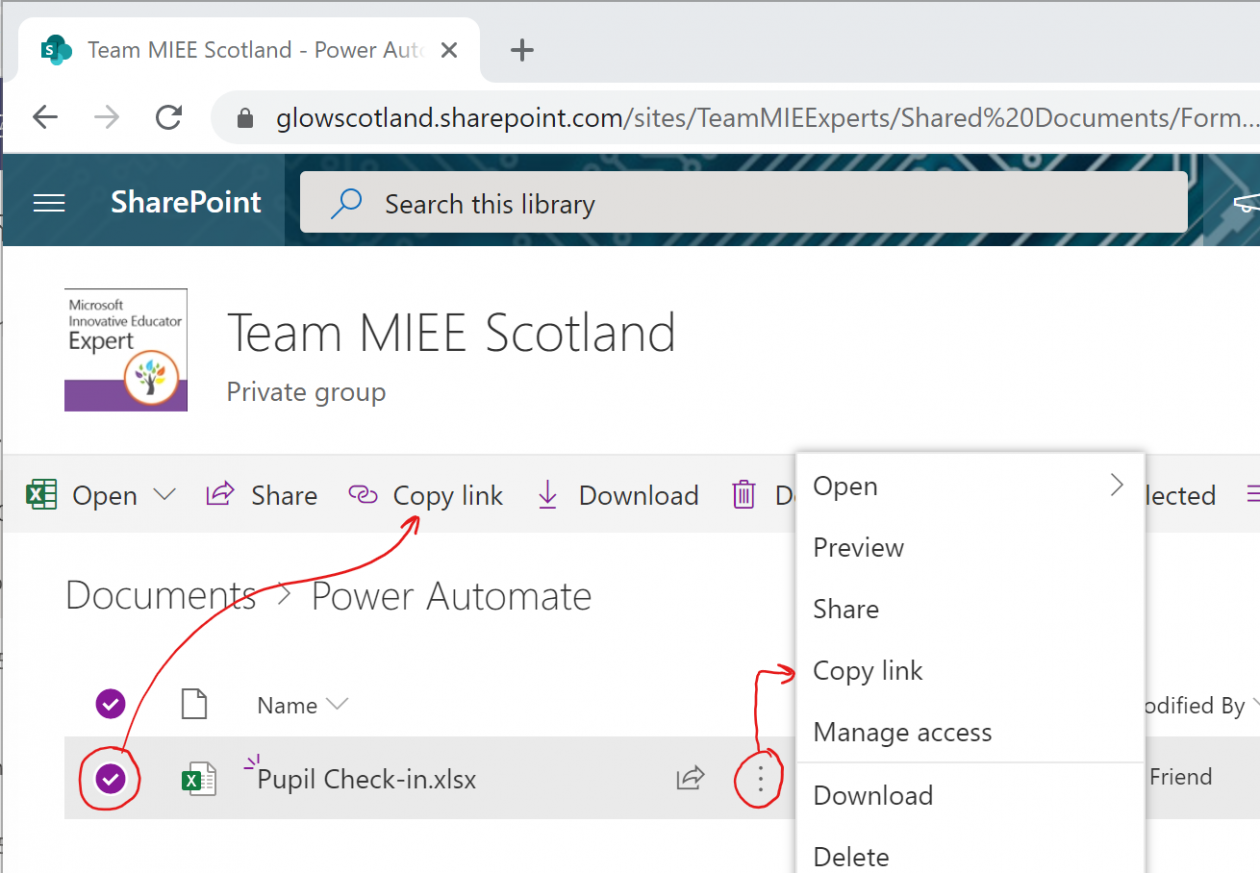1260x873 pixels.
Task: Click the Share button label in toolbar
Action: point(284,495)
